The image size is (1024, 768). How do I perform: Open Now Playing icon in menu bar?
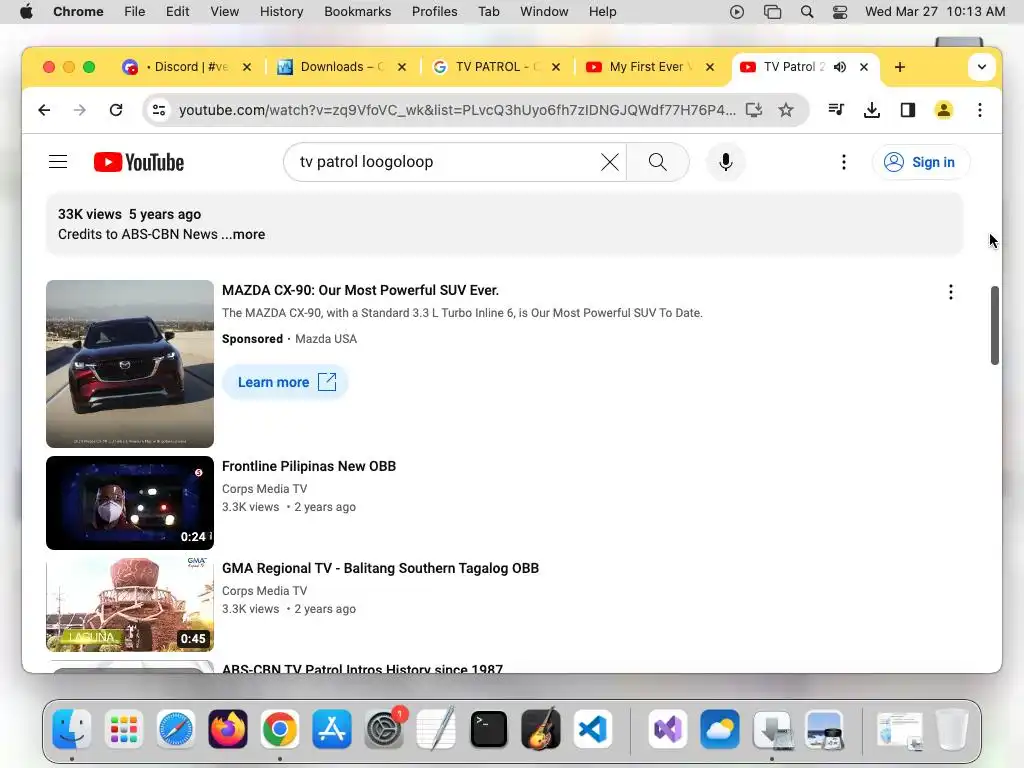pyautogui.click(x=737, y=12)
